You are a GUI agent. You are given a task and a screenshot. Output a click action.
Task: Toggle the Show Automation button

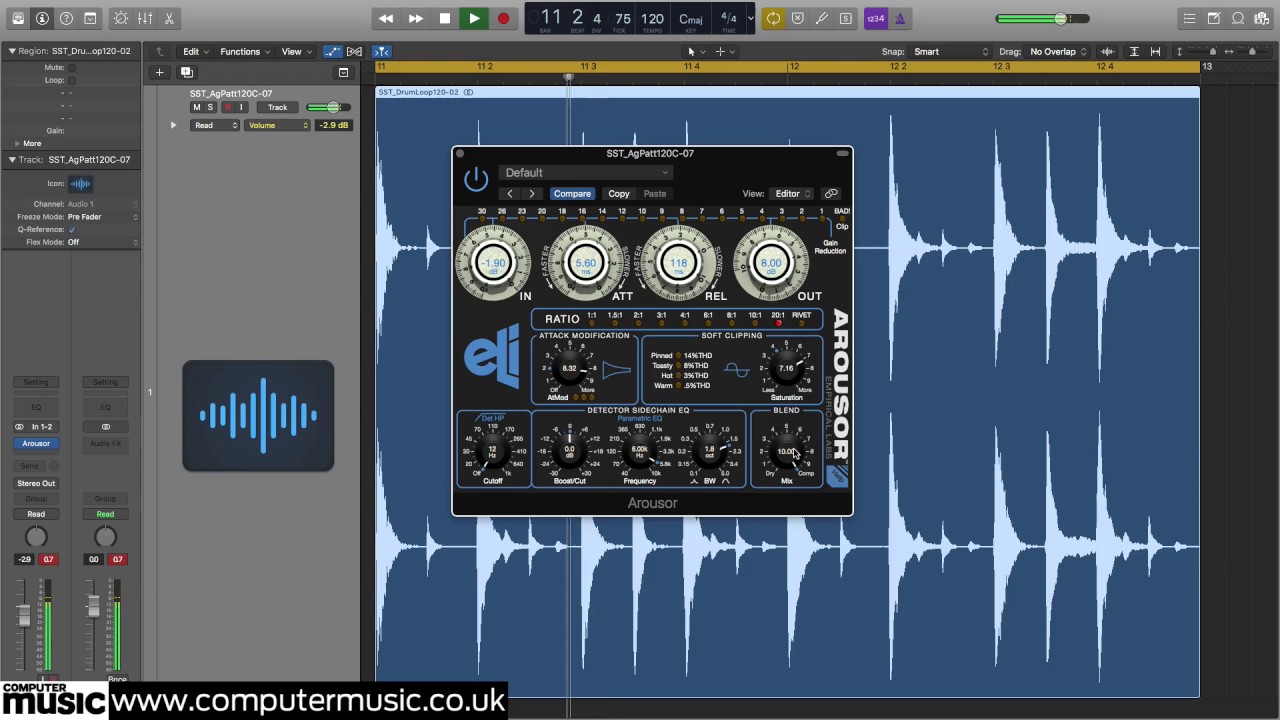[x=332, y=51]
